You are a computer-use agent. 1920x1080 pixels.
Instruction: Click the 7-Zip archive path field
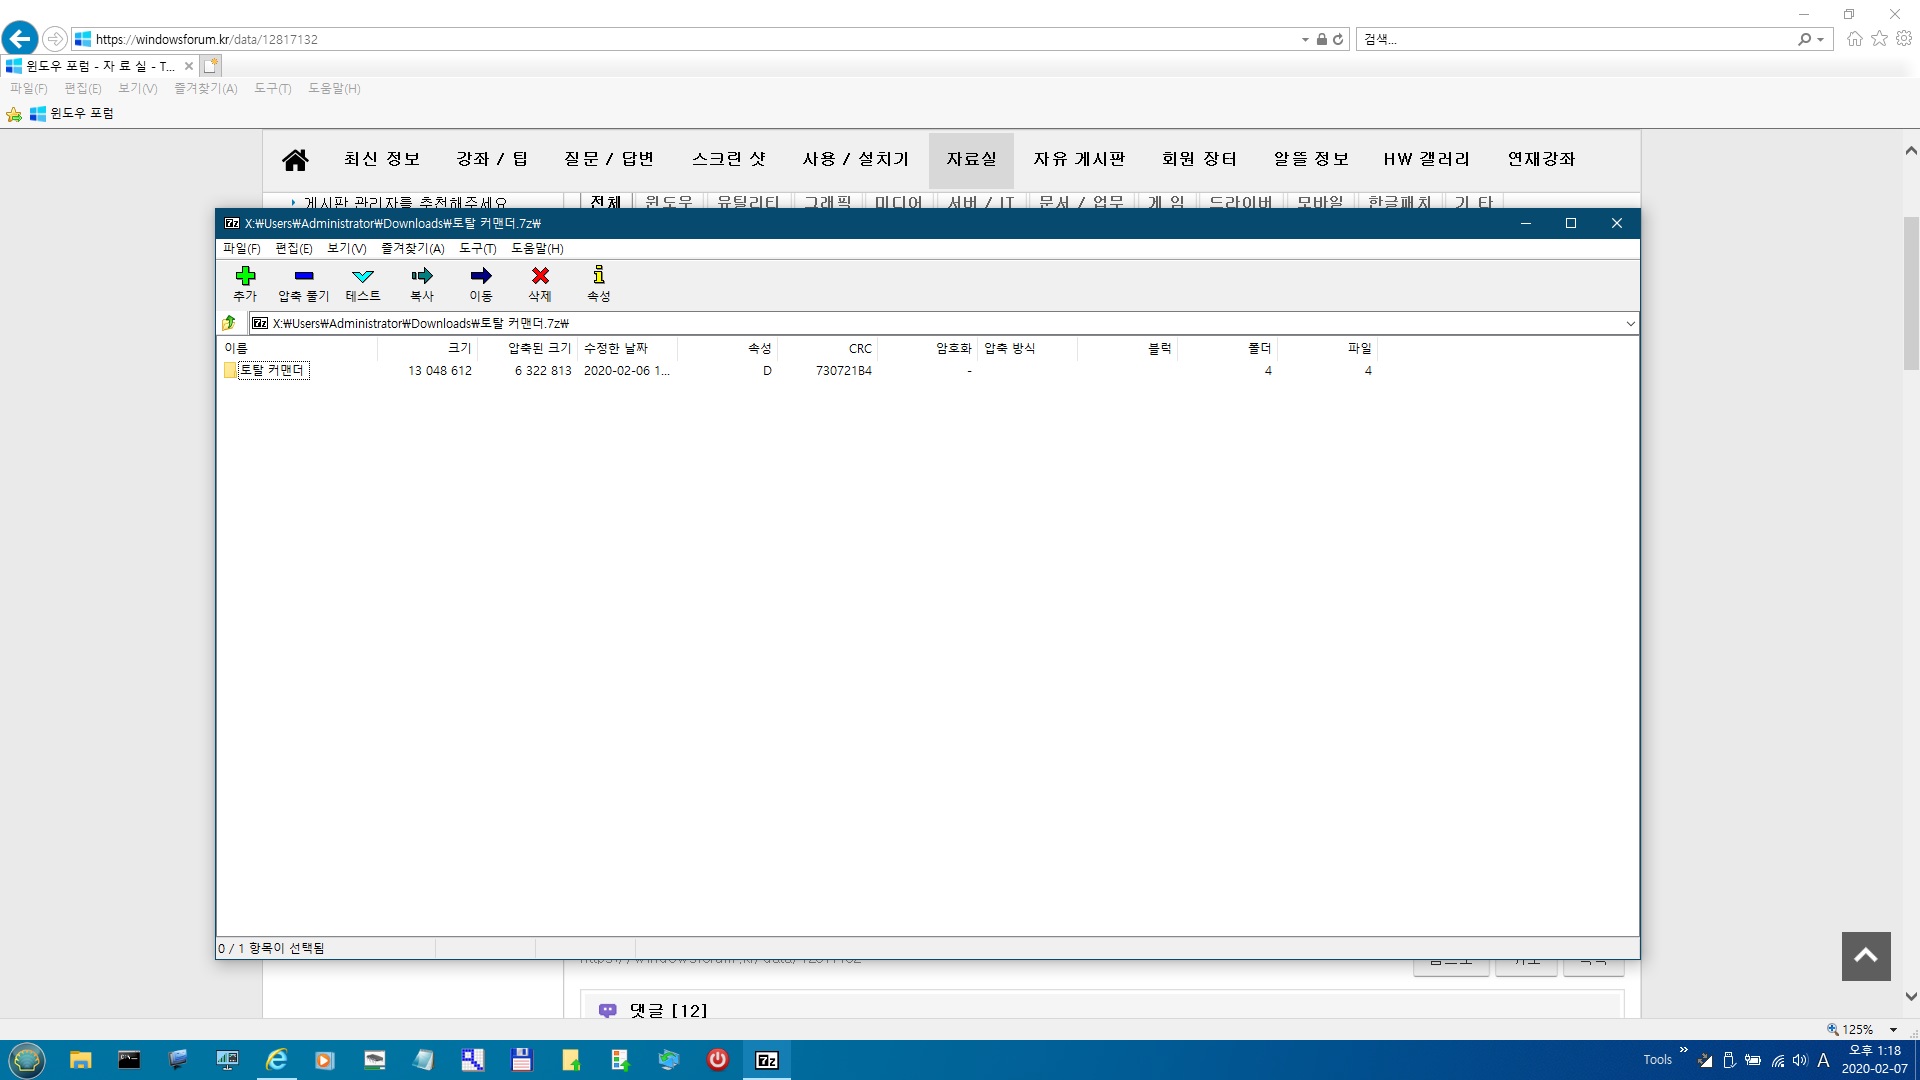(x=935, y=323)
